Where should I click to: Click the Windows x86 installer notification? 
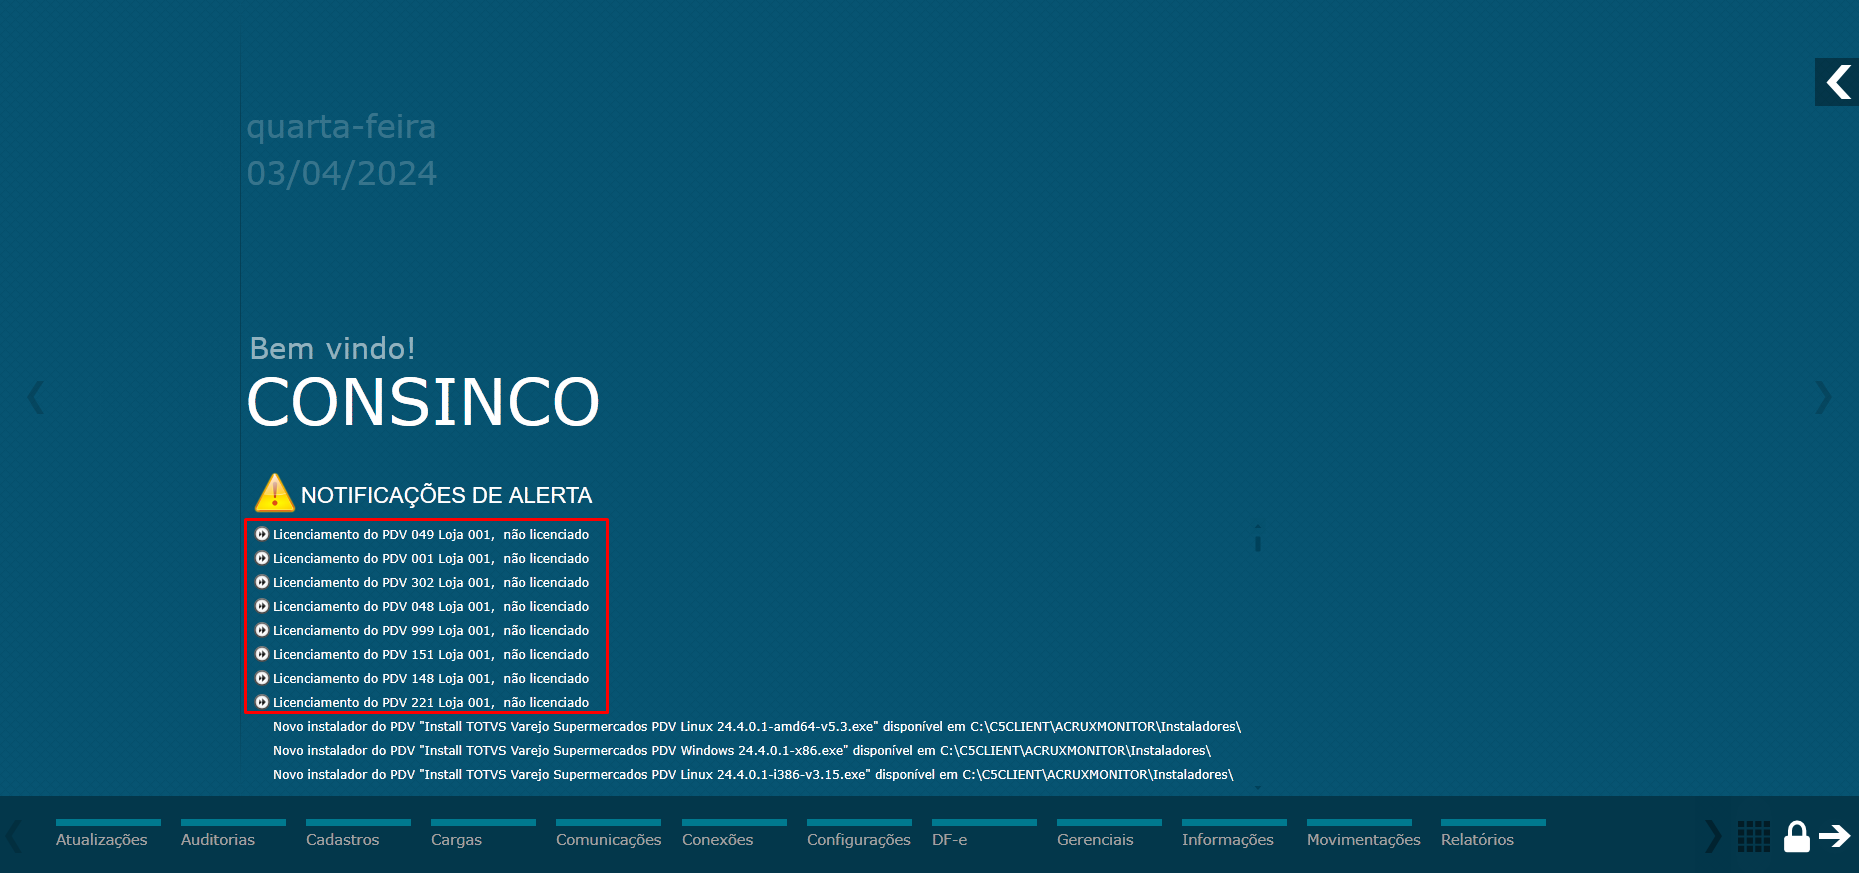742,750
